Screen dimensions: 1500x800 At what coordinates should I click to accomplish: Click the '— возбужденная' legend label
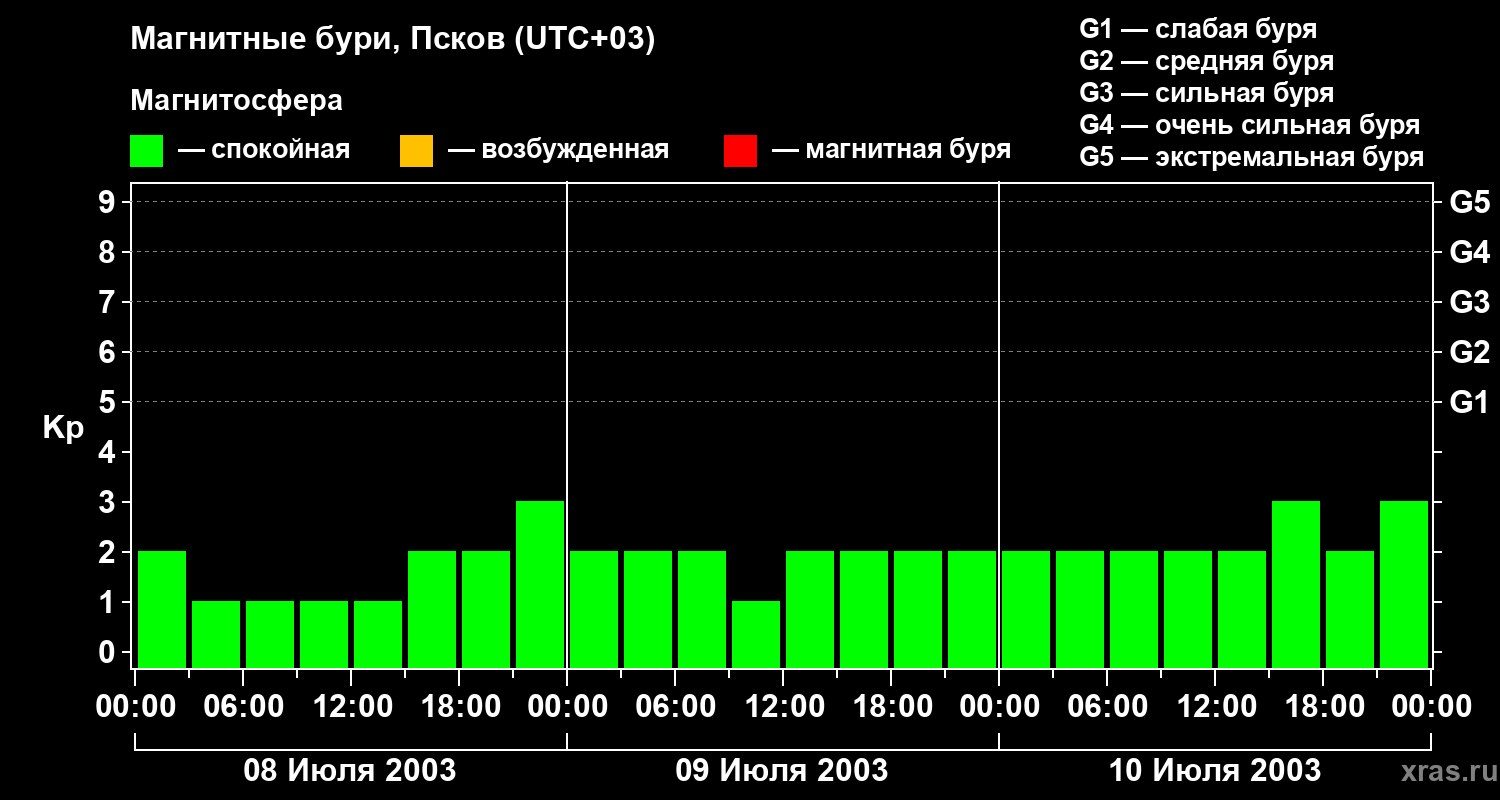559,150
